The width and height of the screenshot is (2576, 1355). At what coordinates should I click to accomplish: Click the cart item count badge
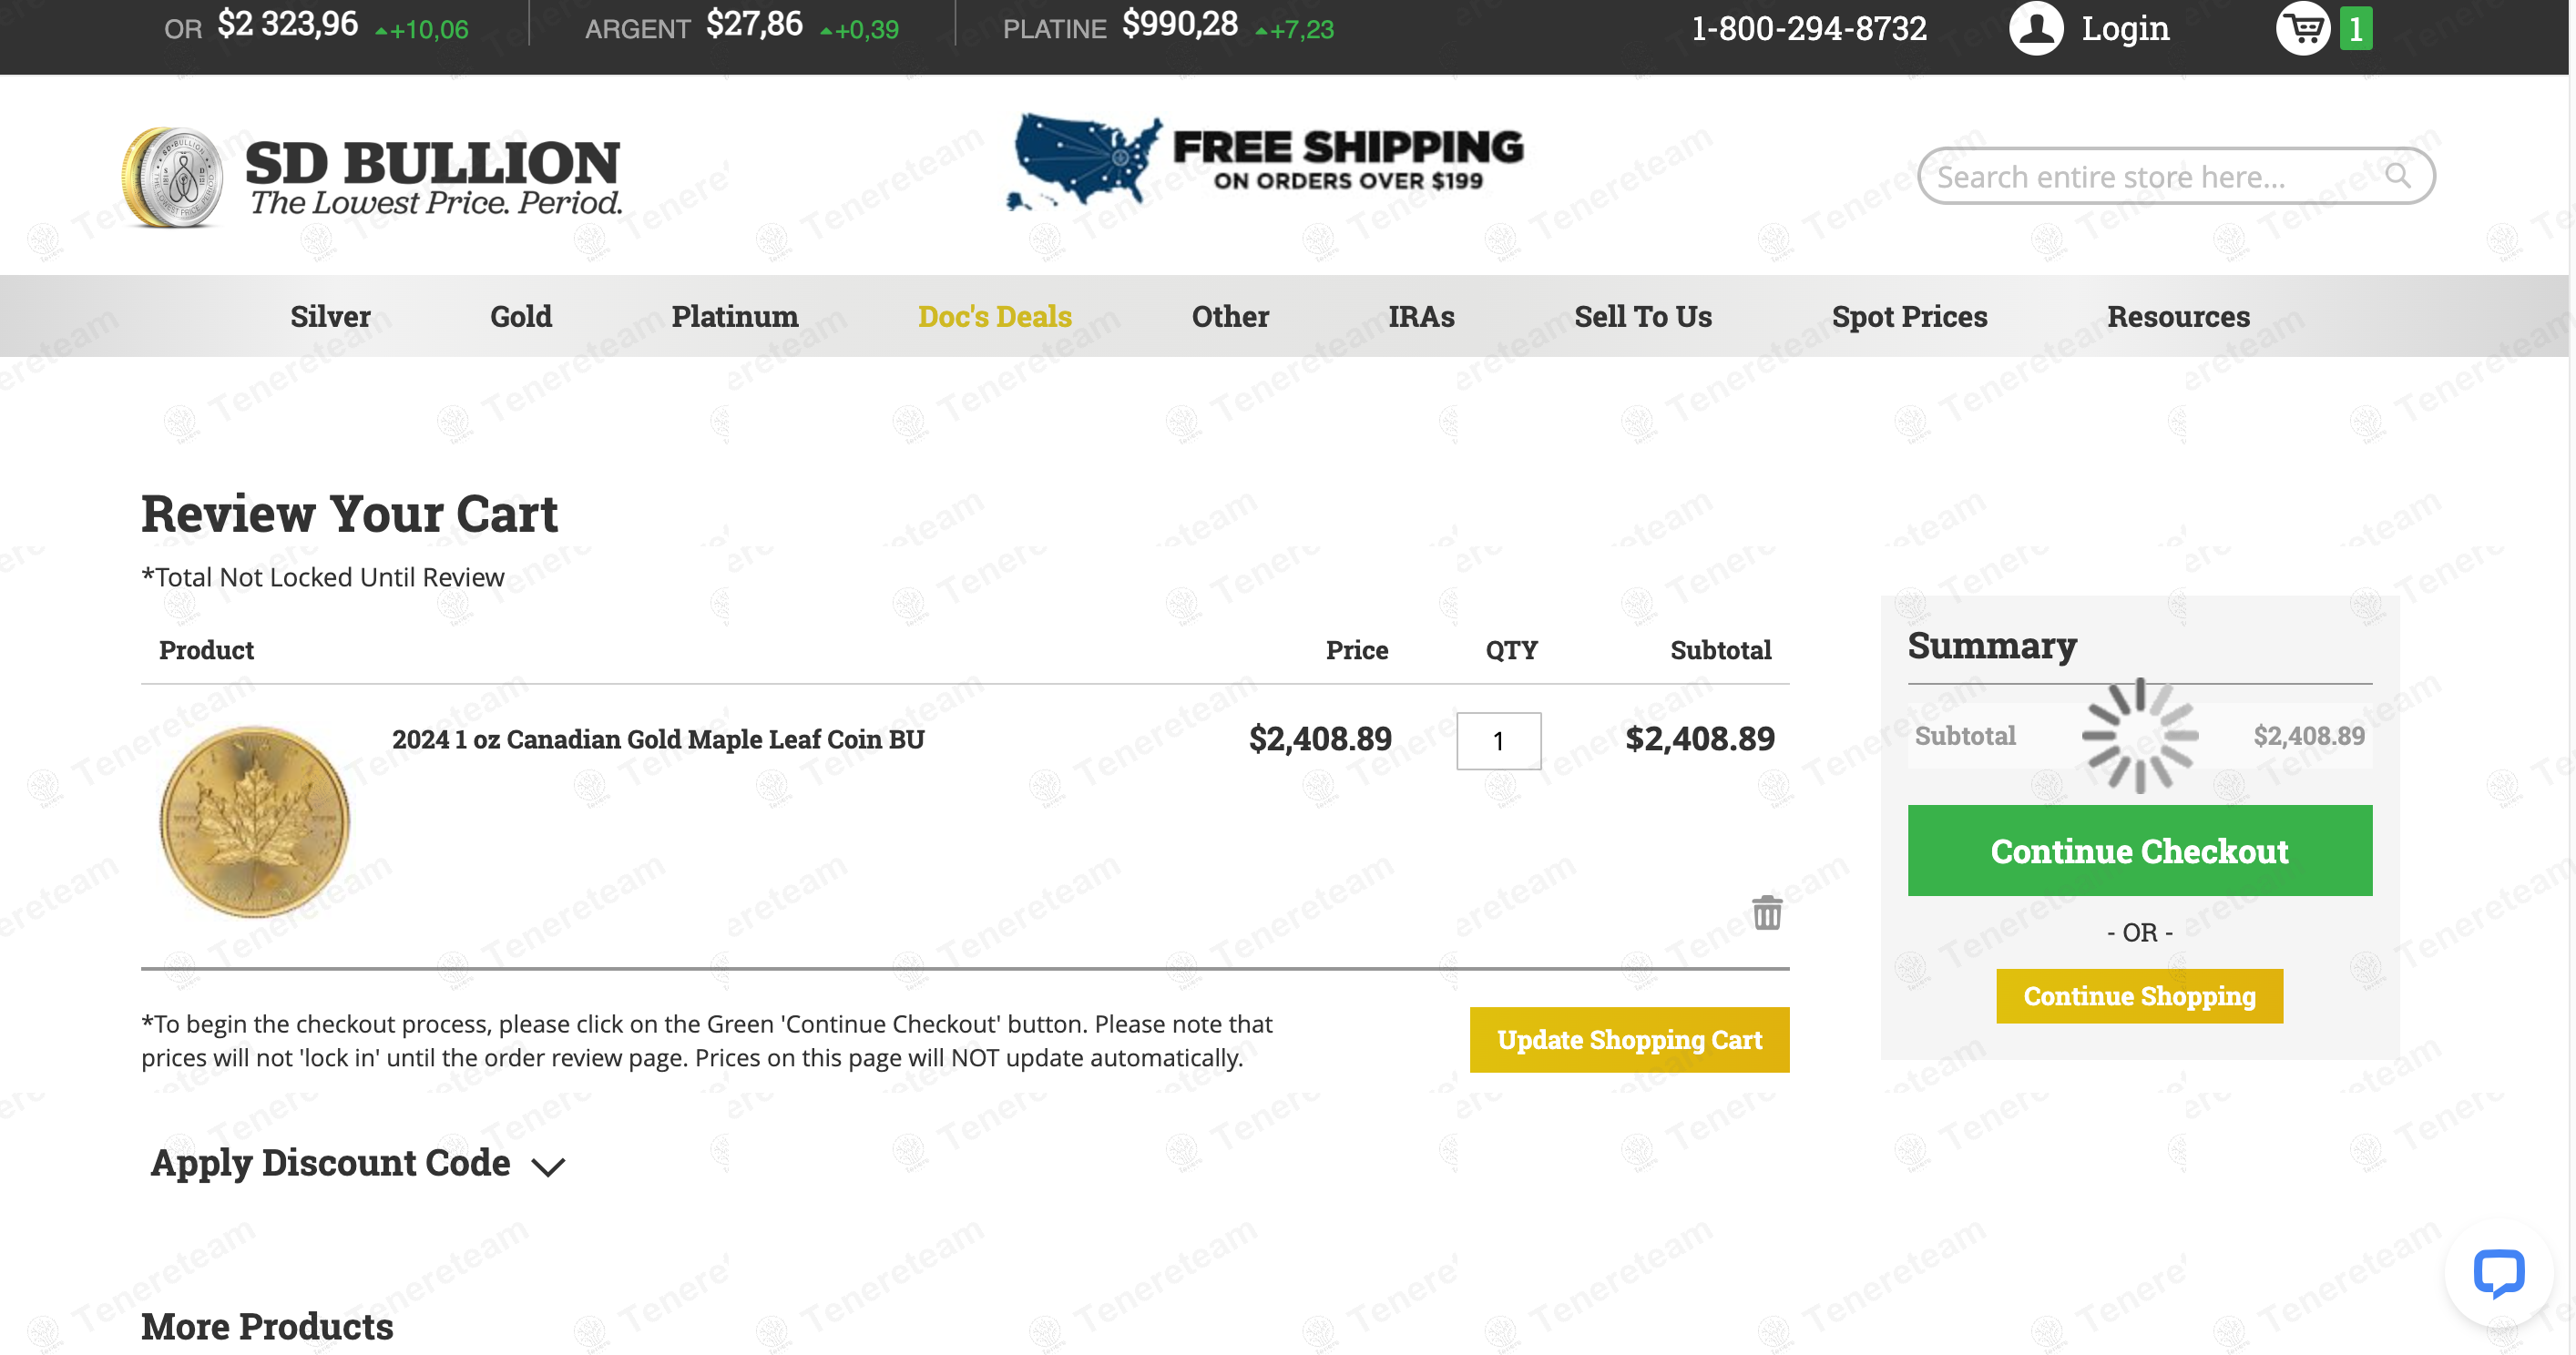click(2356, 28)
